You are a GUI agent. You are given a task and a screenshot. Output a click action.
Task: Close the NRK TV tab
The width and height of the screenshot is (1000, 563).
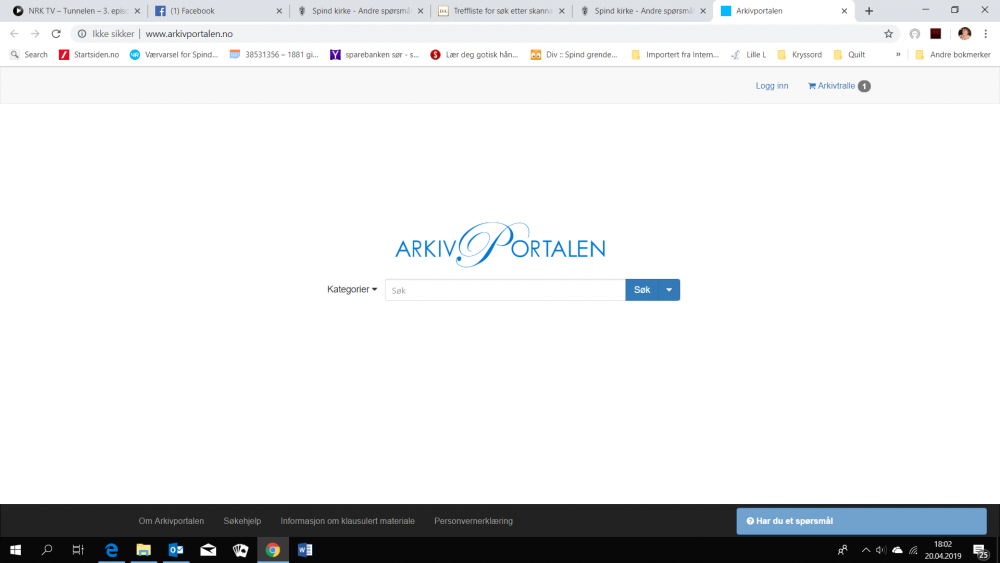click(137, 11)
